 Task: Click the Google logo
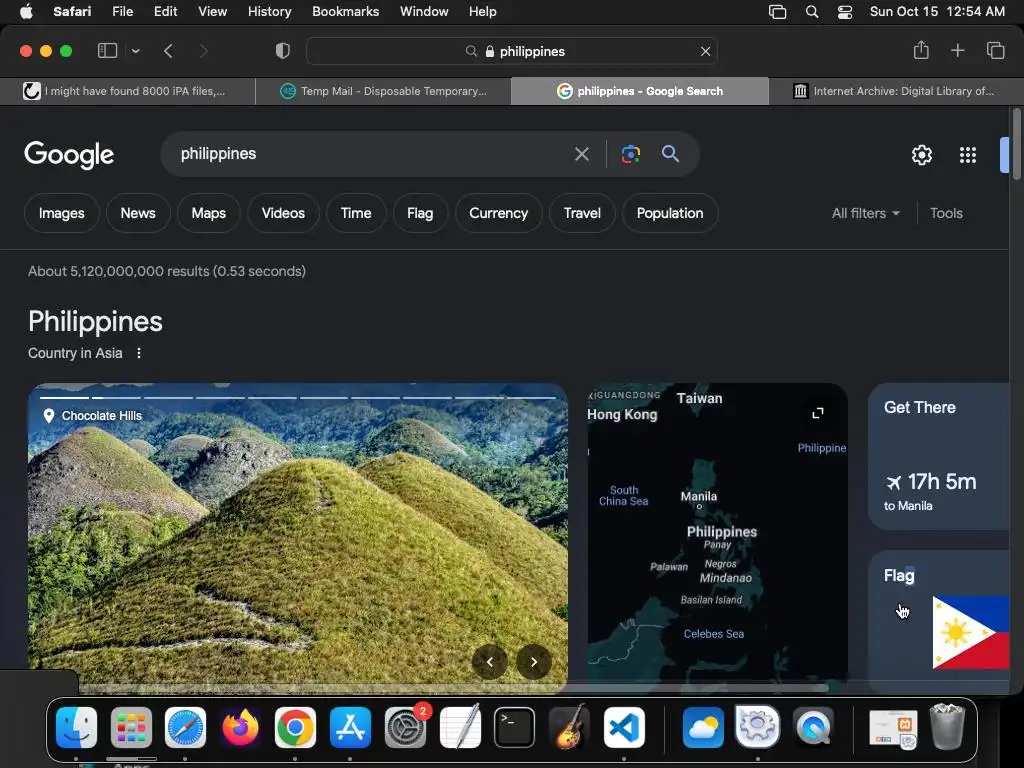click(x=69, y=155)
